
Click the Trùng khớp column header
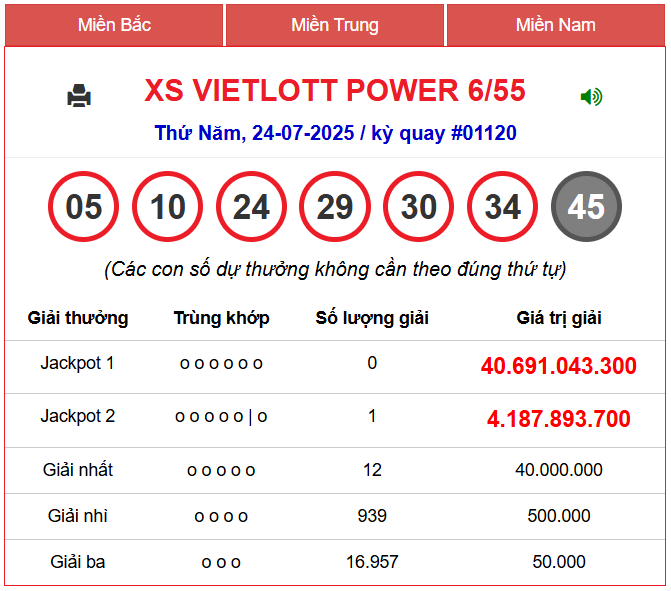point(221,318)
